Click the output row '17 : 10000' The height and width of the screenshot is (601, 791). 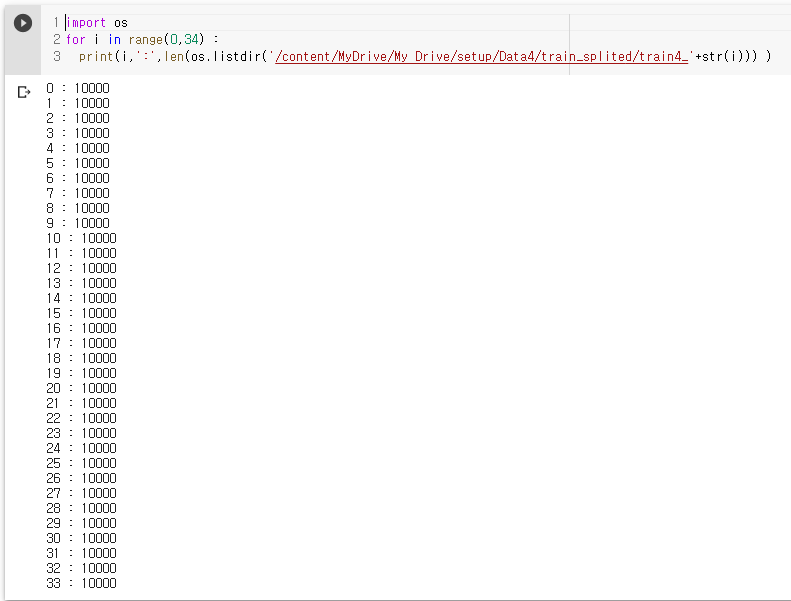(81, 343)
